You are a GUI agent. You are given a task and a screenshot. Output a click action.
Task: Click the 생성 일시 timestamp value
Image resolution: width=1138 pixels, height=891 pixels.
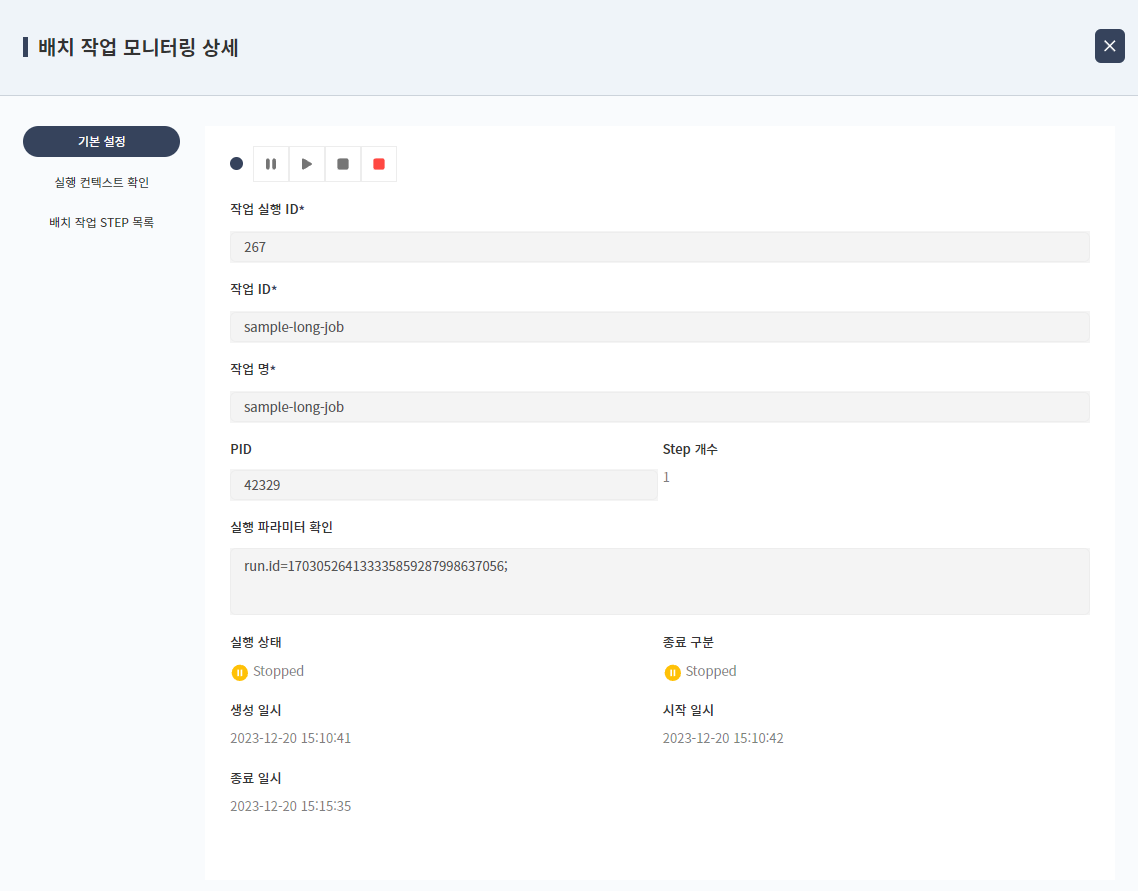coord(290,739)
